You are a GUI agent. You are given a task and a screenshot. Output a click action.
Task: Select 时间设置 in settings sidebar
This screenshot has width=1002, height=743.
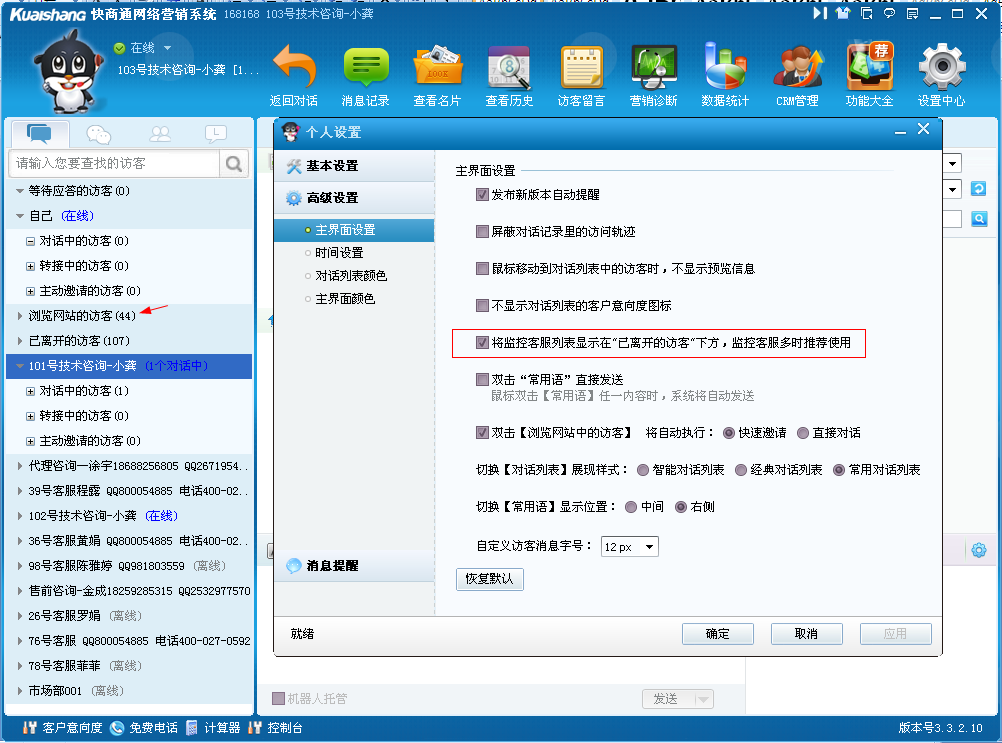339,253
